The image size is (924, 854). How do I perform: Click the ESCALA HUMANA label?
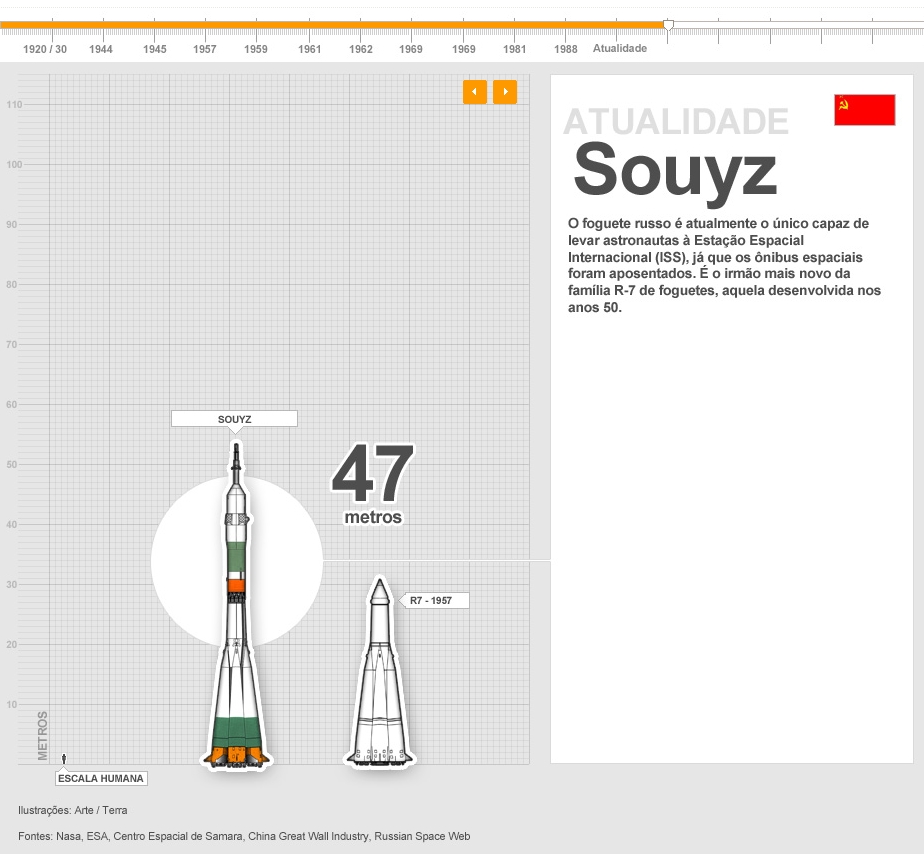coord(101,778)
